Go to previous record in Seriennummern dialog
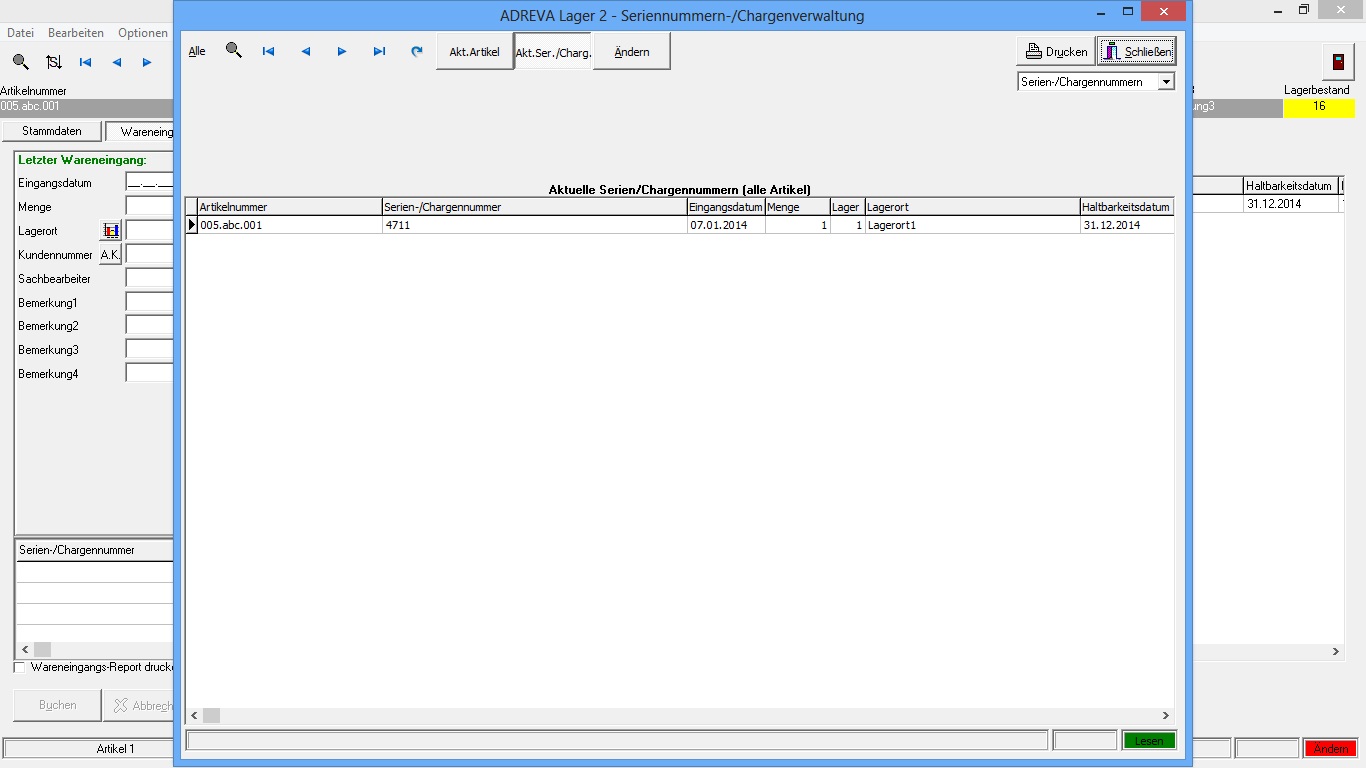Screen dimensions: 1366x768 (305, 51)
